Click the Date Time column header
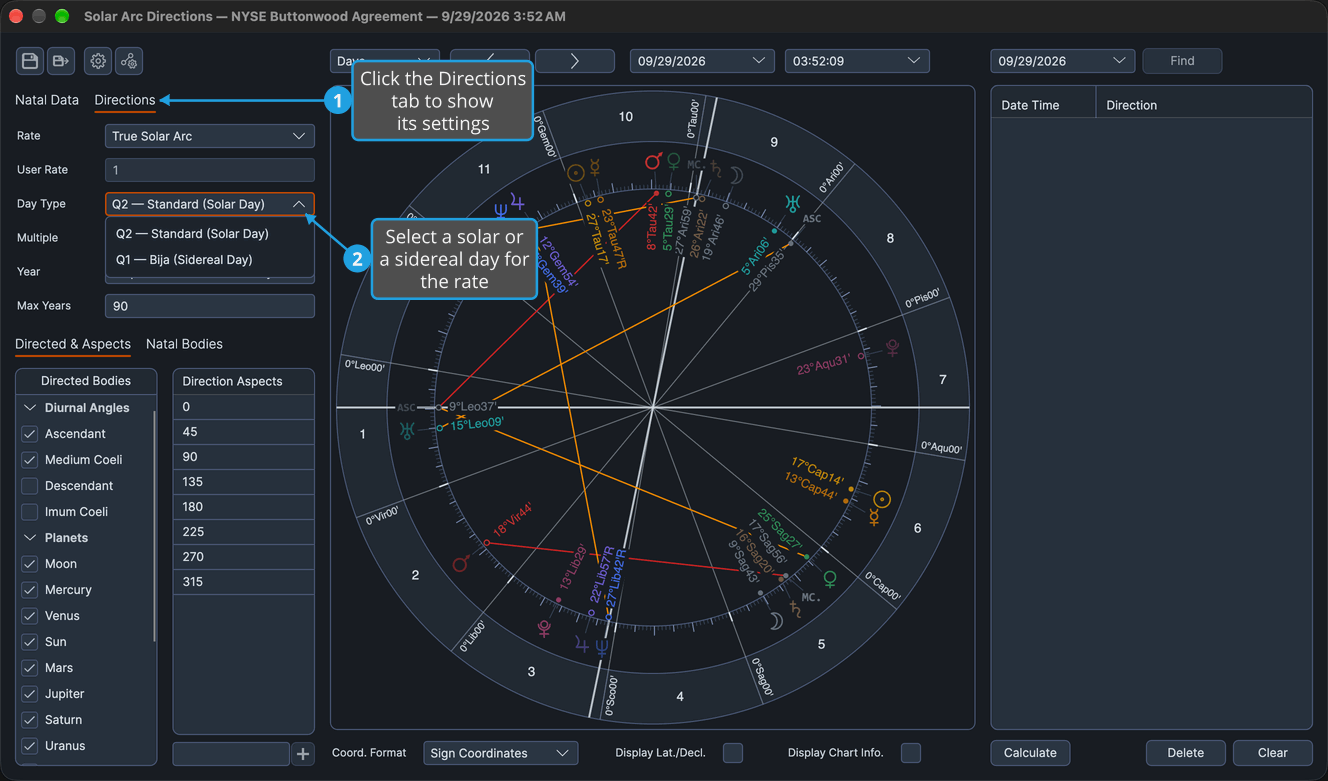The image size is (1328, 781). click(1043, 105)
